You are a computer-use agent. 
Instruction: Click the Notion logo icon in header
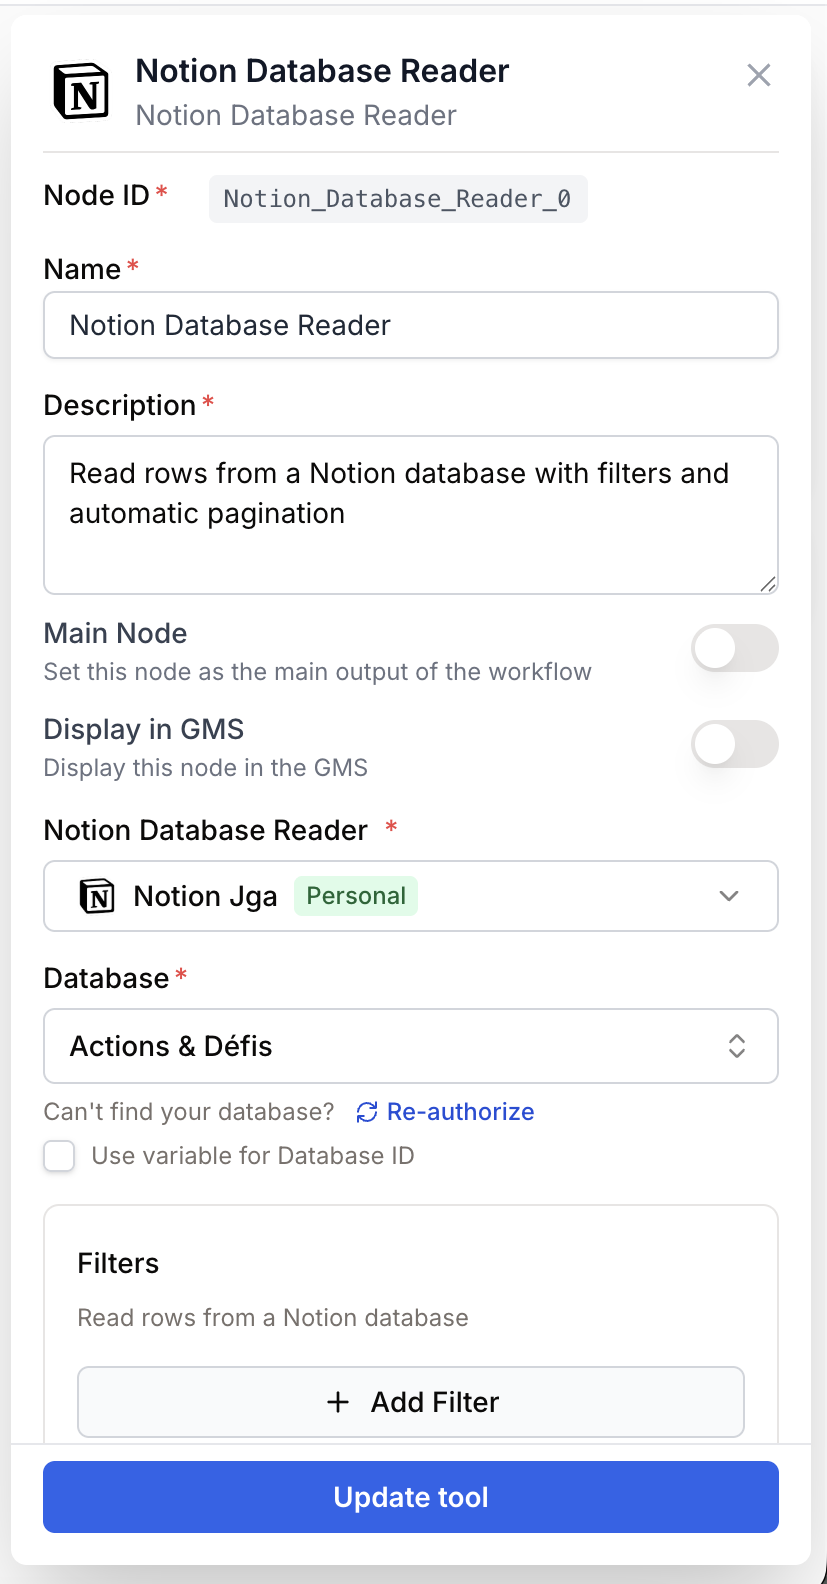click(x=81, y=91)
